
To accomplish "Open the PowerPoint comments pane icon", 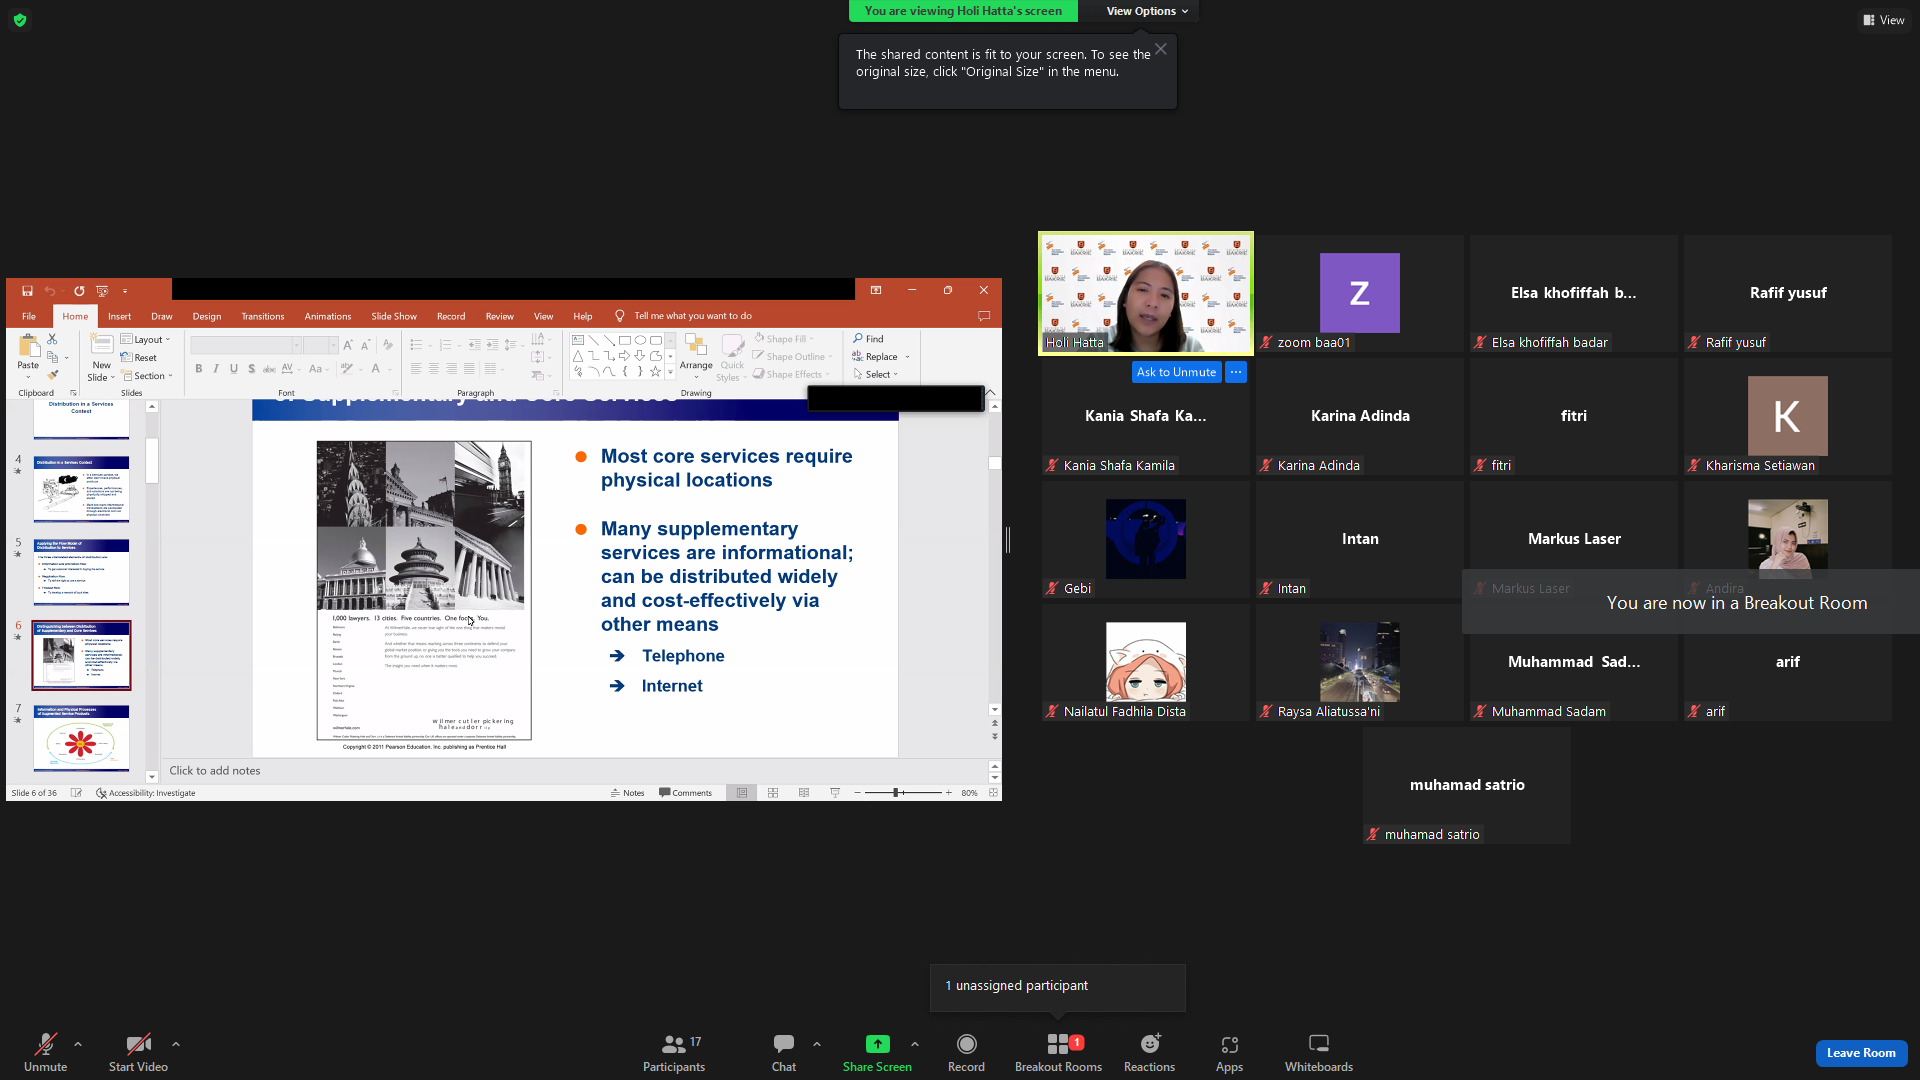I will 984,316.
